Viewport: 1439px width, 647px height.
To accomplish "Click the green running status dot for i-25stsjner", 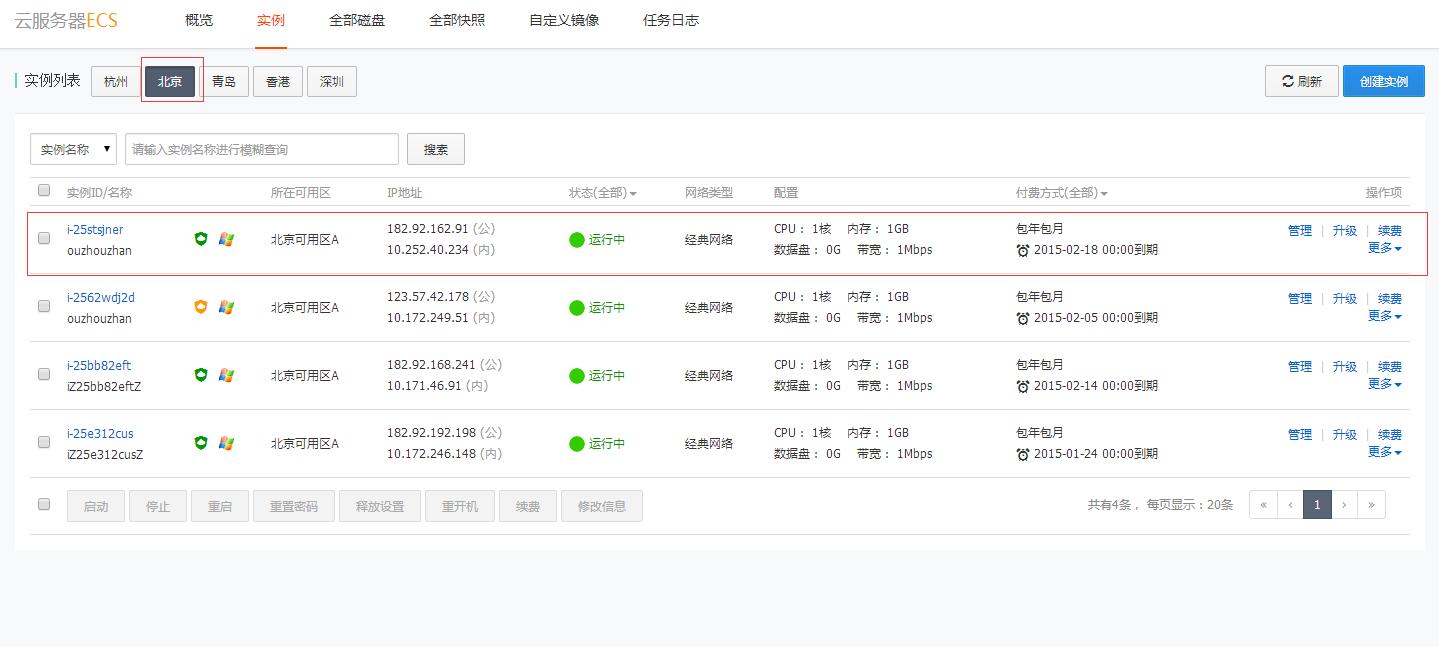I will 576,239.
